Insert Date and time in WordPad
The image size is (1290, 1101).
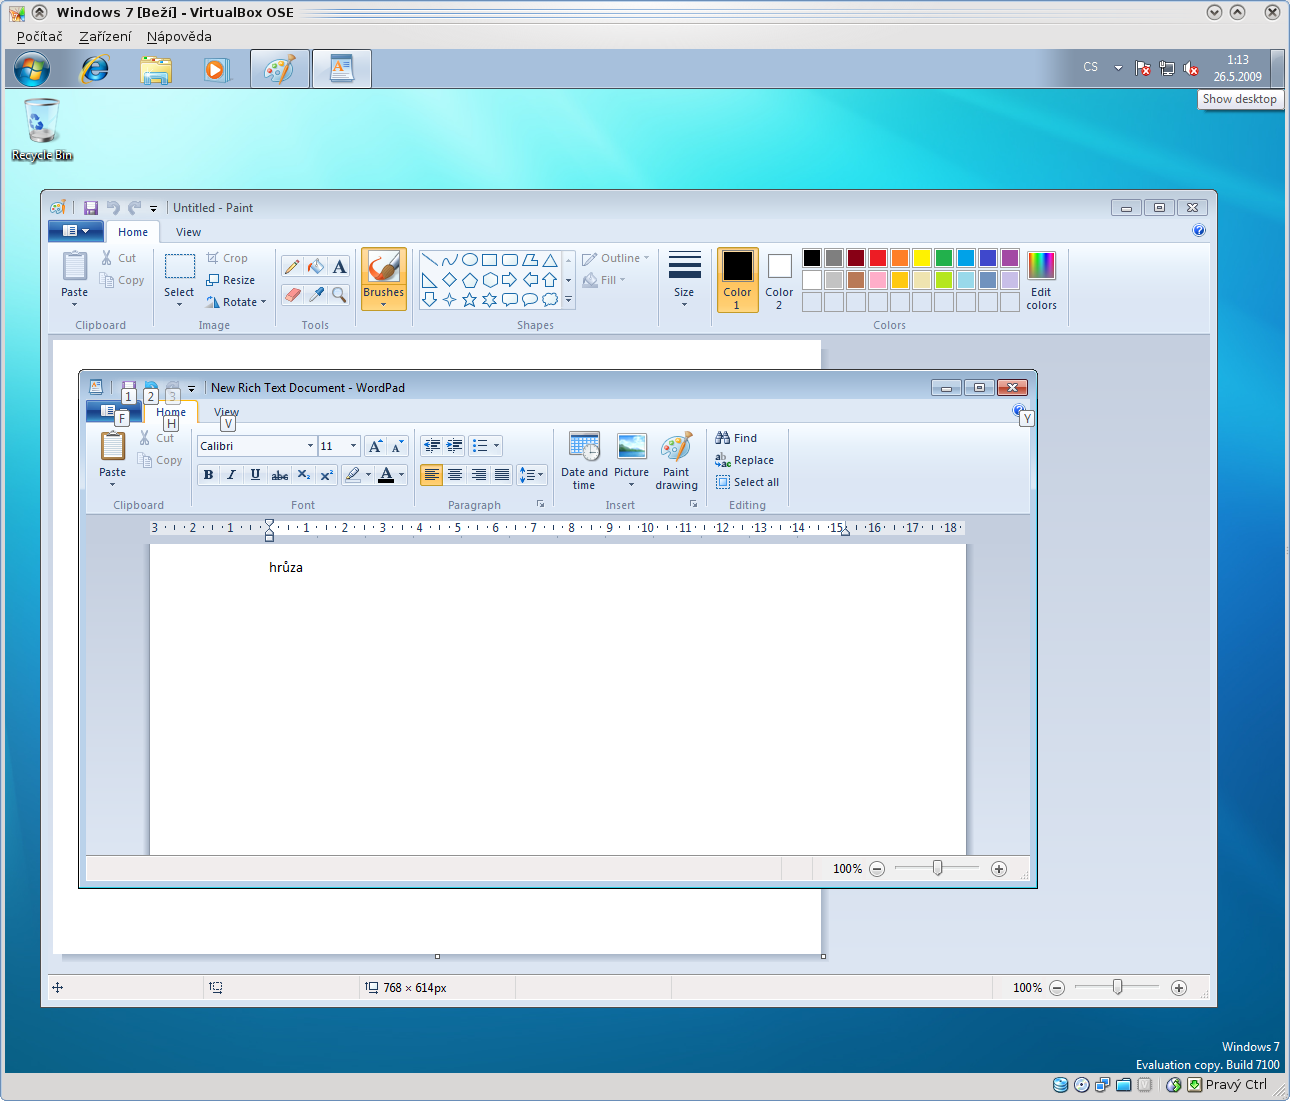tap(584, 461)
